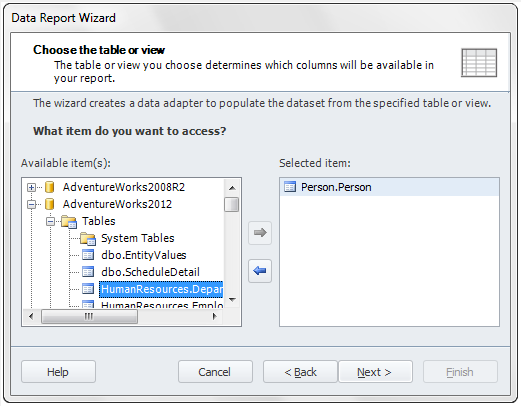Screen dimensions: 521x406
Task: Remove selected item with left arrow button
Action: click(260, 271)
